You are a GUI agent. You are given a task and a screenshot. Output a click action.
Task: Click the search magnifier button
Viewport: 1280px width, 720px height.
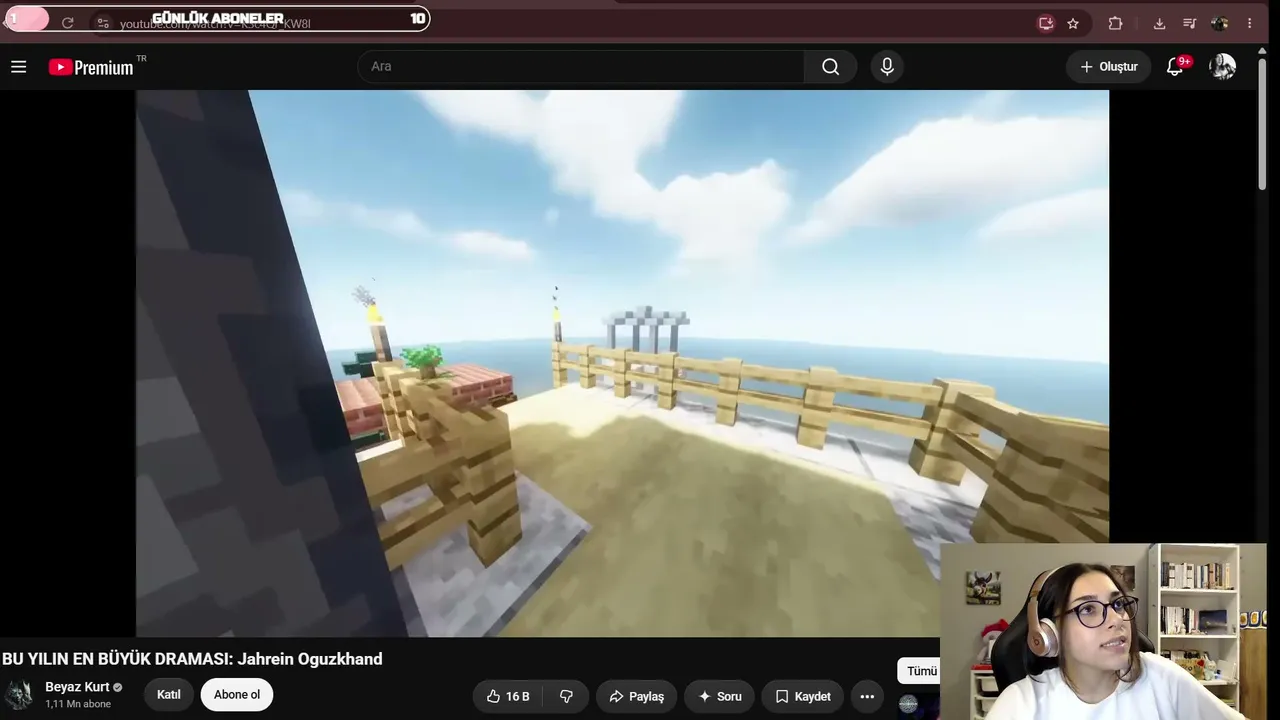830,67
